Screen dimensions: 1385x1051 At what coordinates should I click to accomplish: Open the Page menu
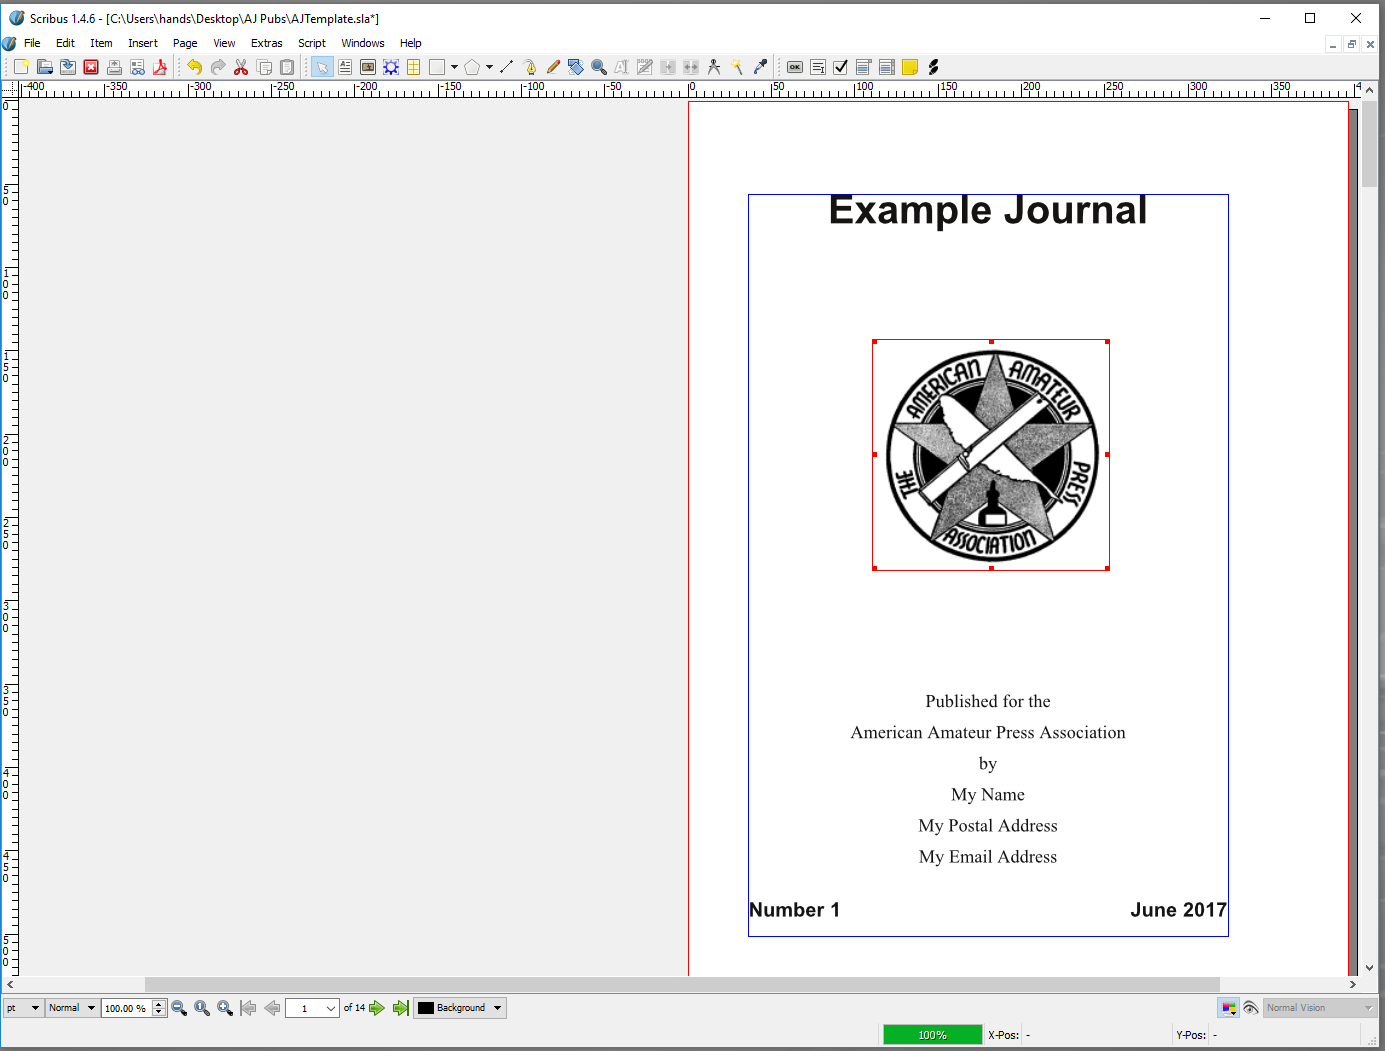click(x=185, y=43)
